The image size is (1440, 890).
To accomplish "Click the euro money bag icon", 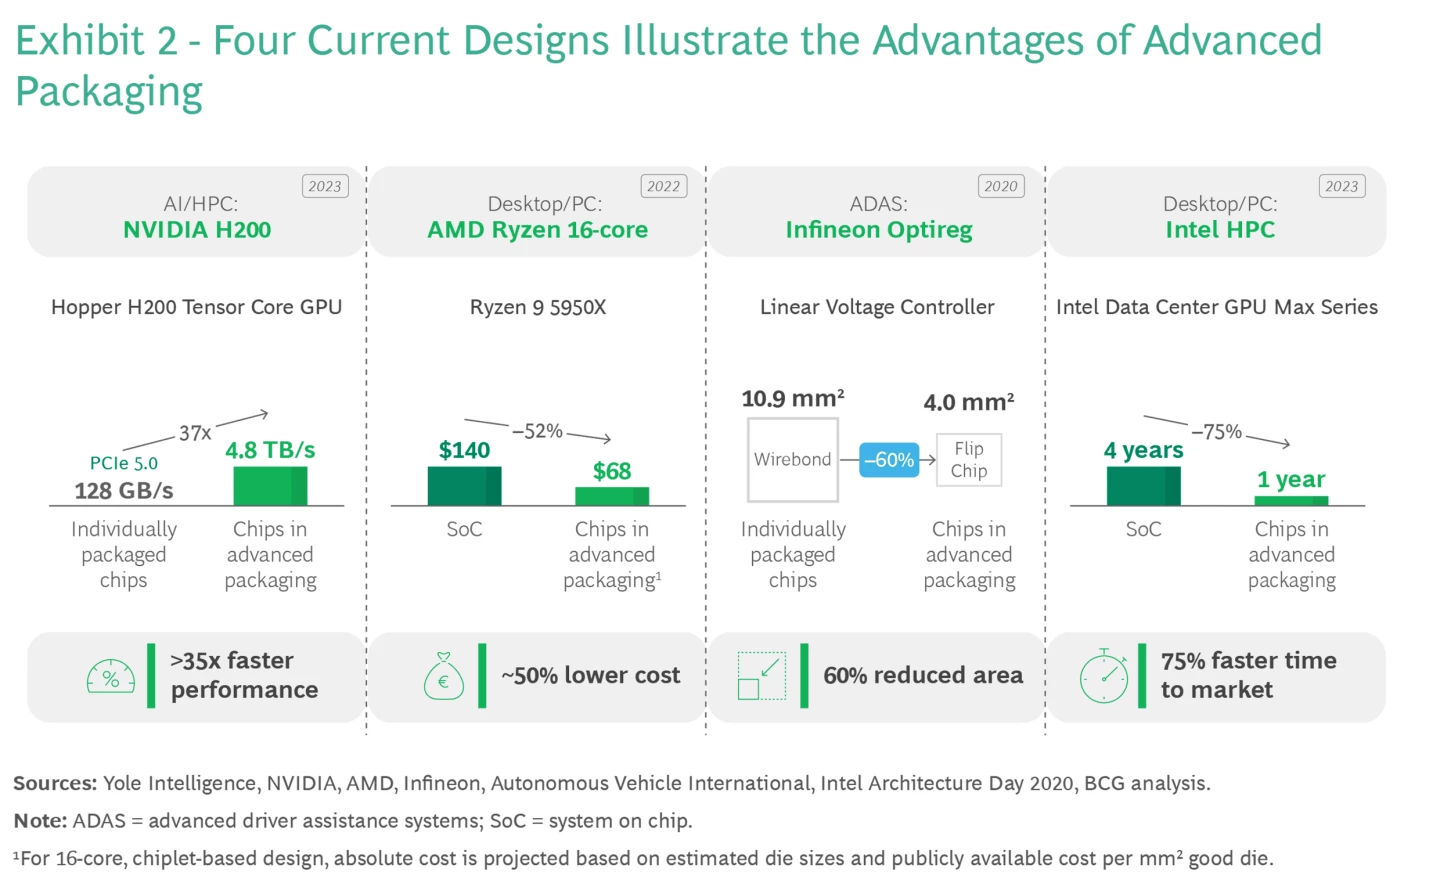I will click(x=444, y=676).
